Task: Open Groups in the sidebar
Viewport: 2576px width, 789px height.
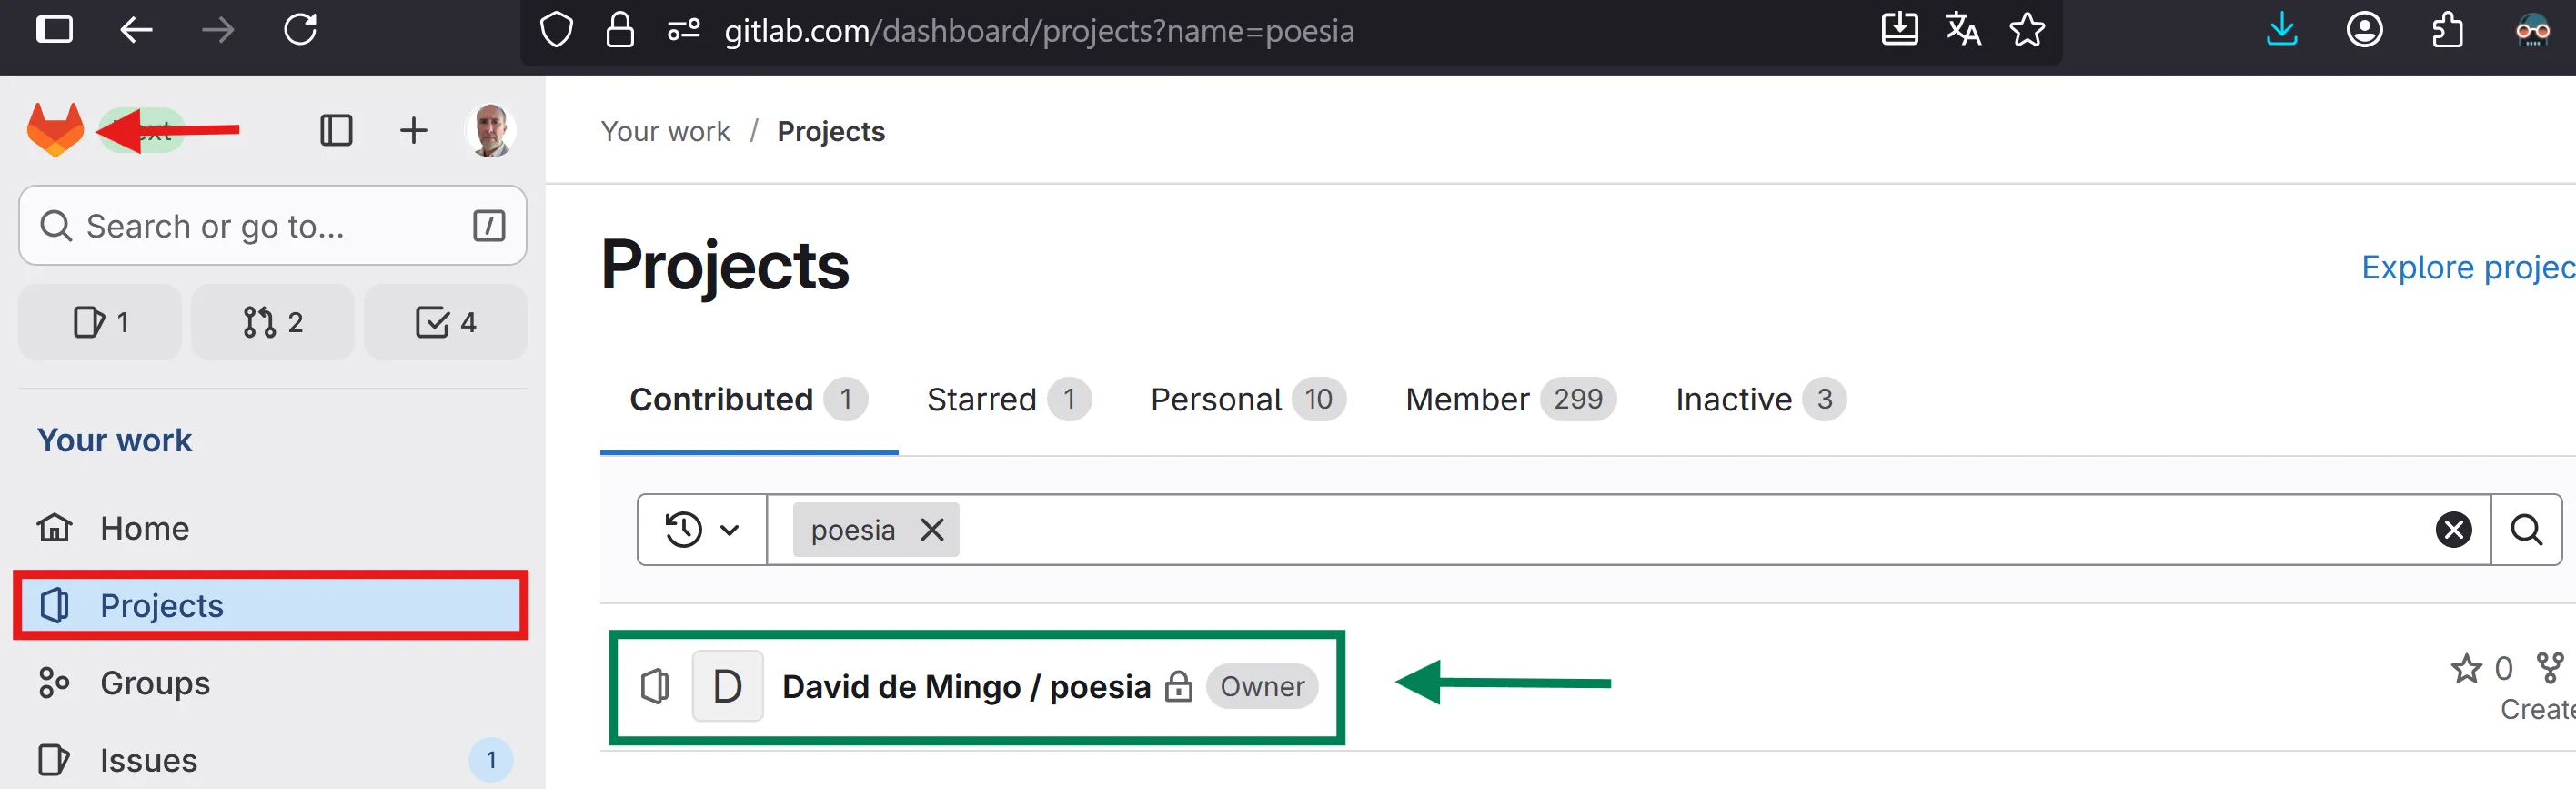Action: [x=154, y=683]
